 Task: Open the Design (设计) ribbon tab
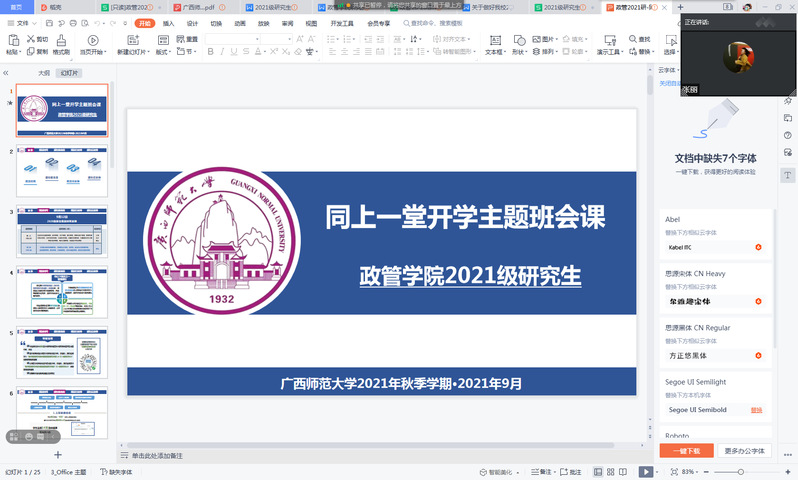(192, 23)
